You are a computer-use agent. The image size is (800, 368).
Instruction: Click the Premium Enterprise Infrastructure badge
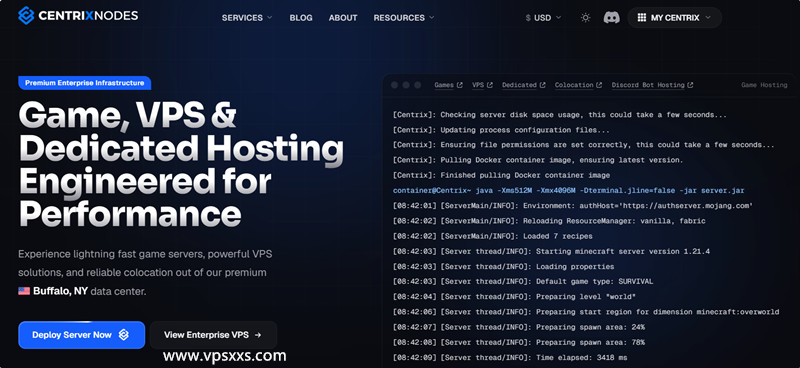(85, 83)
